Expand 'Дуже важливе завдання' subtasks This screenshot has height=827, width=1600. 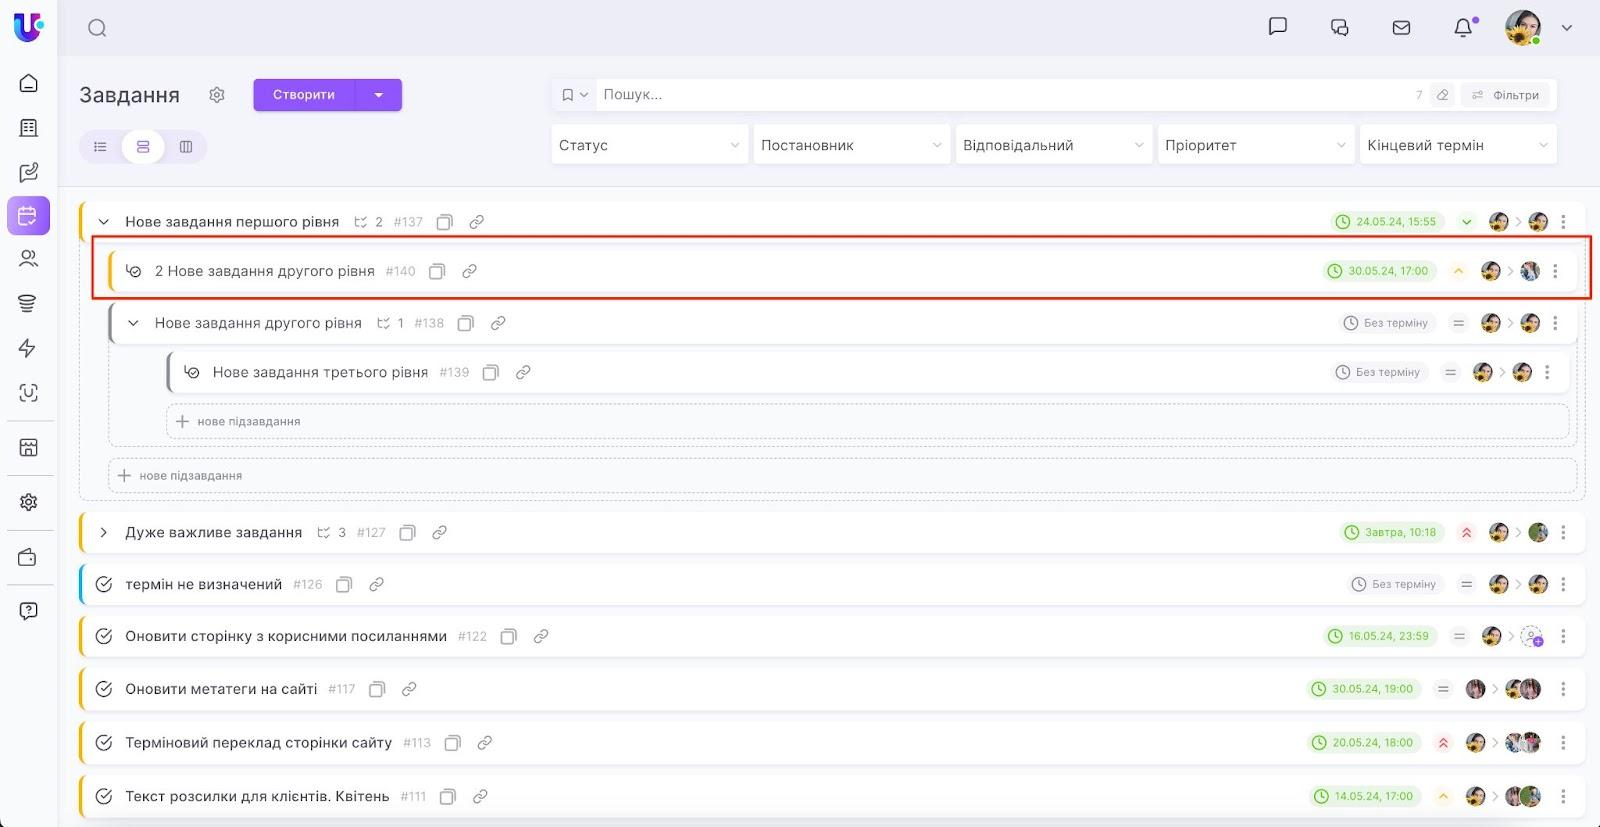click(103, 533)
